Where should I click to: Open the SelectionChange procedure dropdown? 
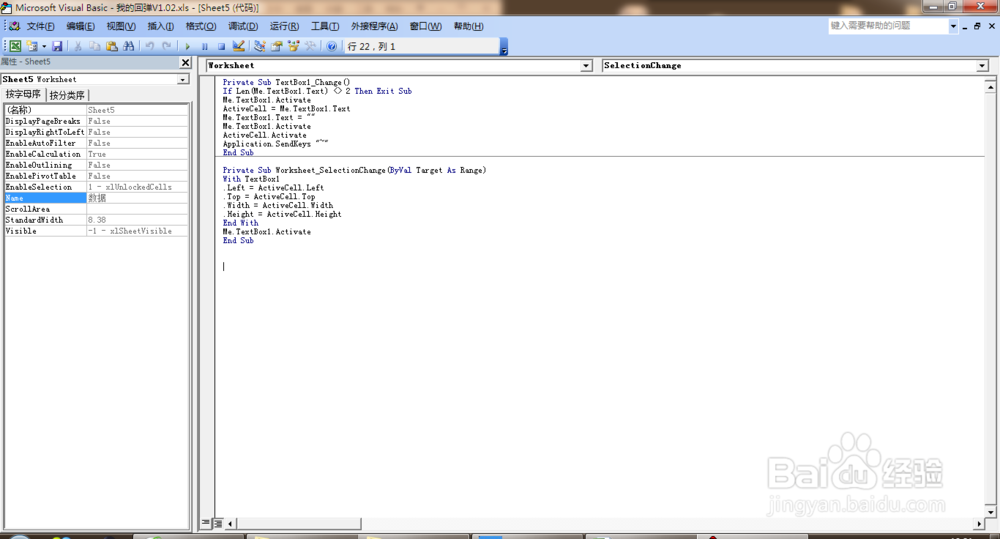(x=982, y=66)
